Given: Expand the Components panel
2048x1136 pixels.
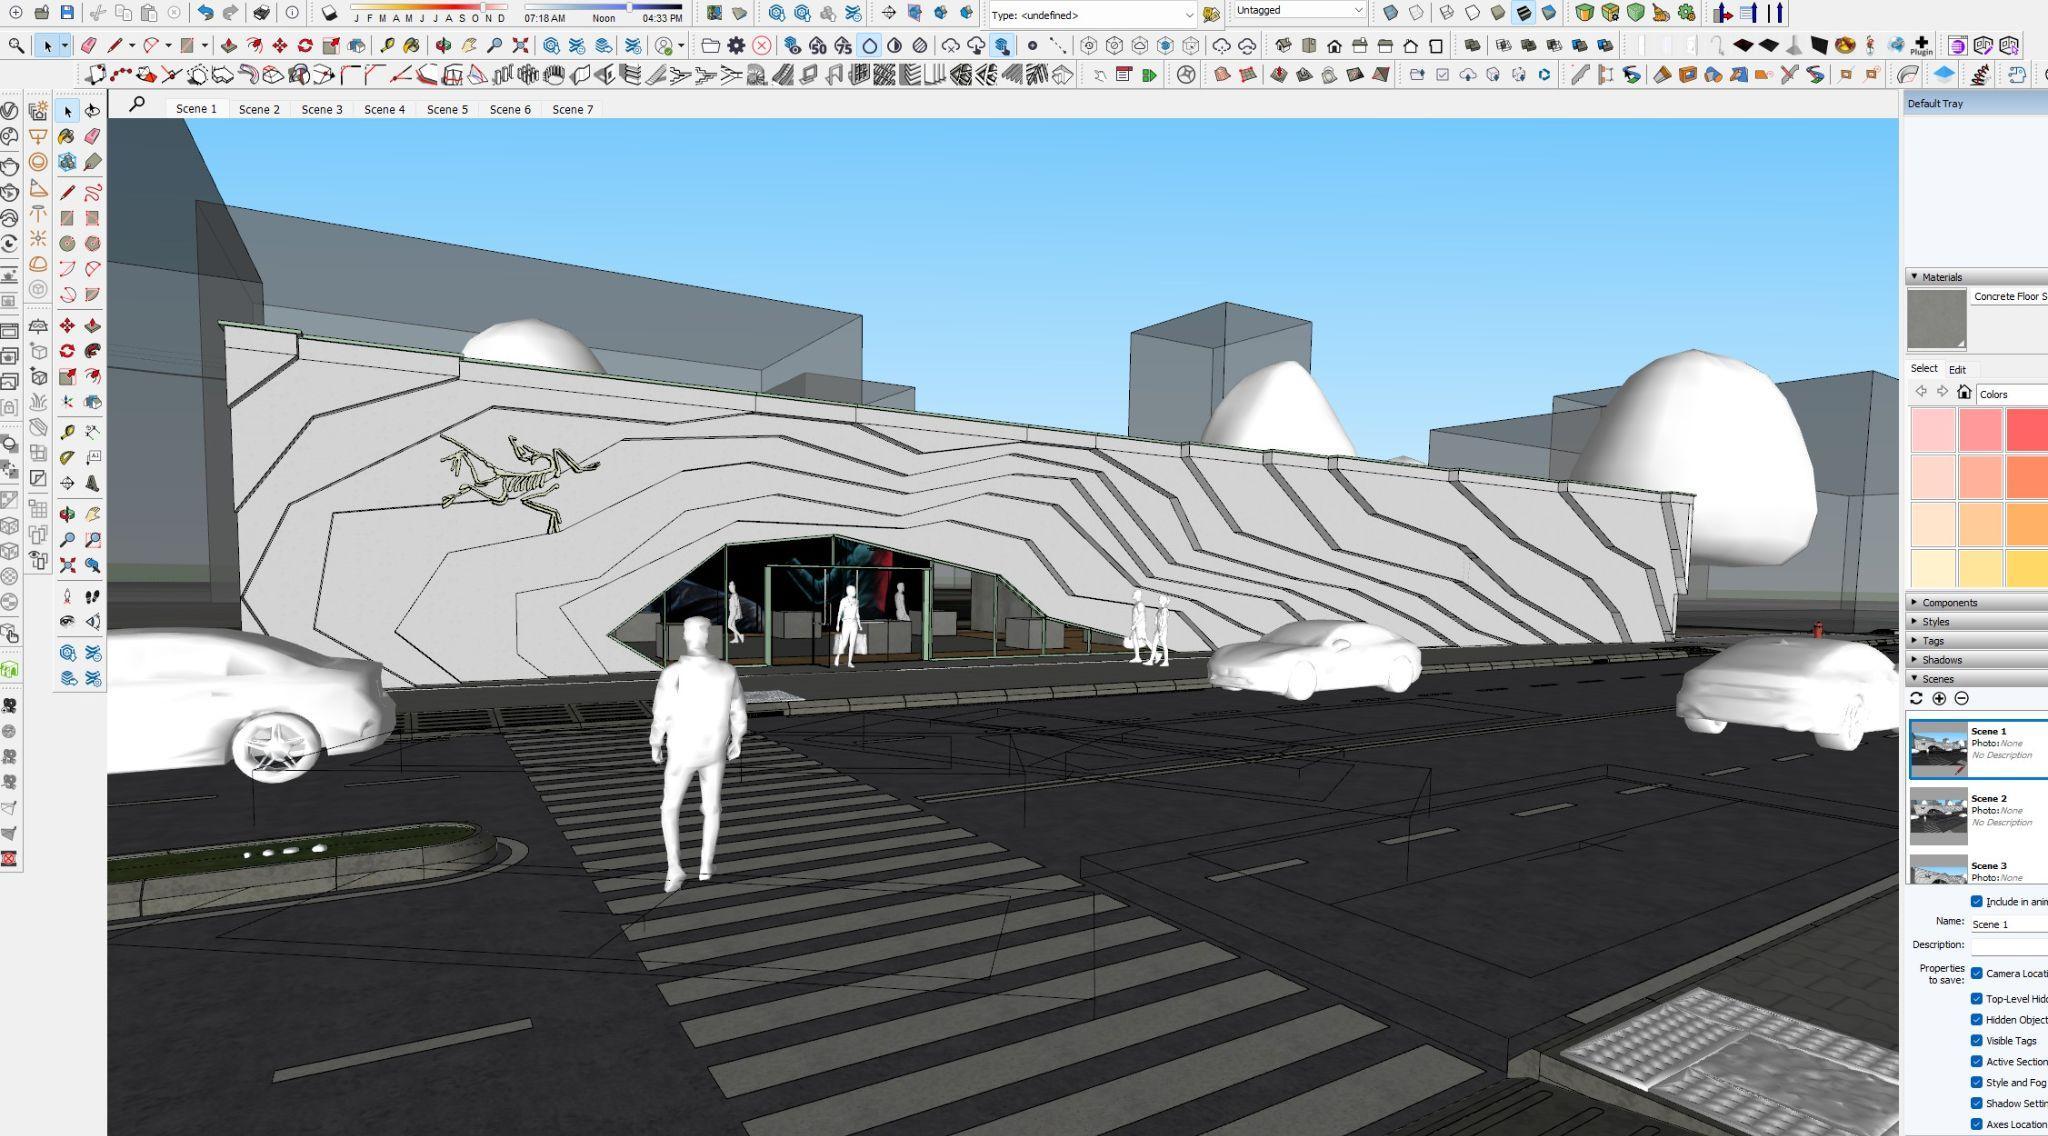Looking at the screenshot, I should click(1948, 602).
